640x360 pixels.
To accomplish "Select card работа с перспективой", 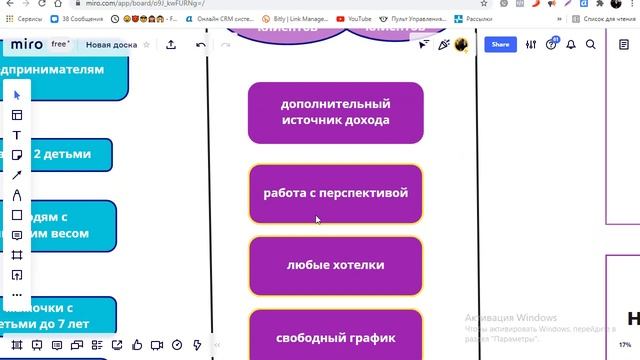I will click(x=336, y=194).
